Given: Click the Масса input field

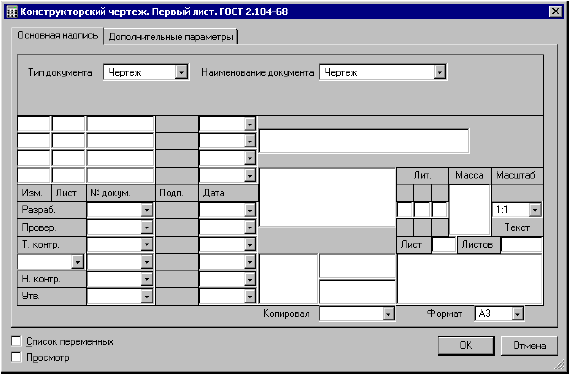Looking at the screenshot, I should 470,210.
